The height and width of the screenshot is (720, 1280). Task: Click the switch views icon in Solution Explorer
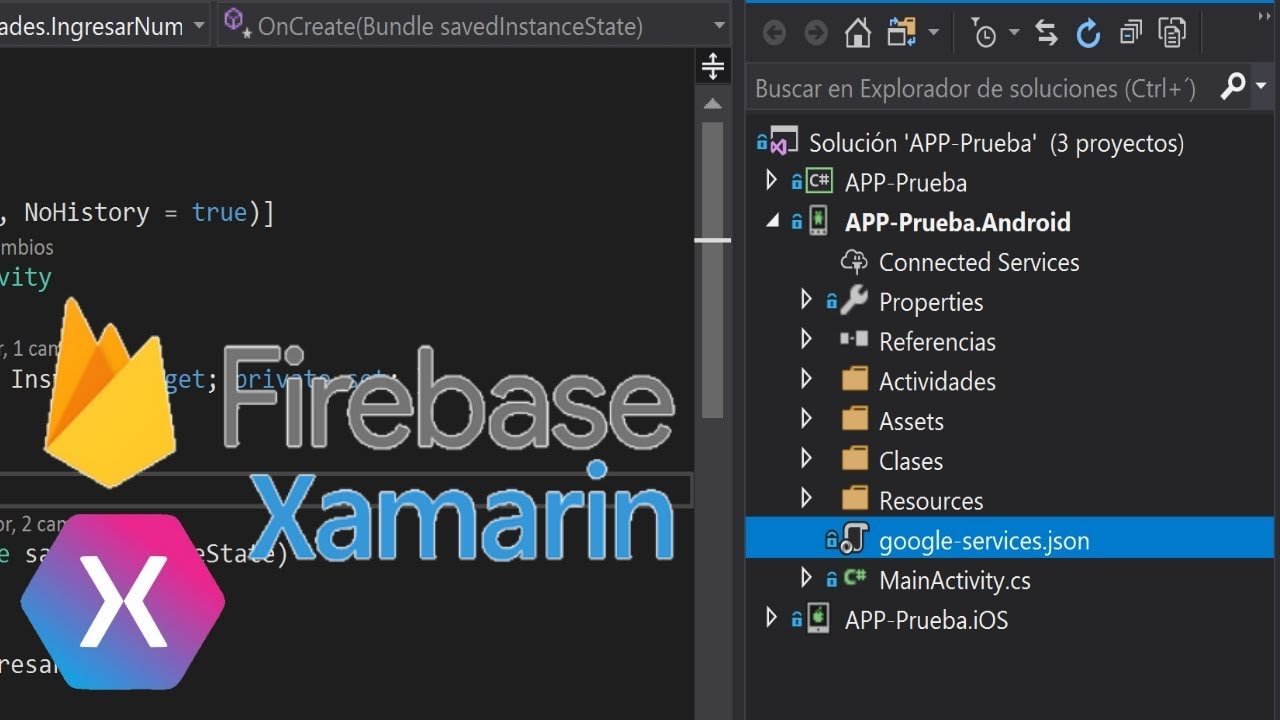coord(902,33)
